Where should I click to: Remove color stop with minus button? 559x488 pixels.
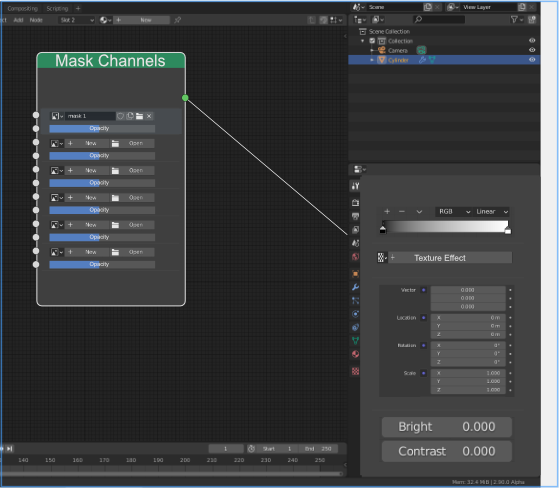coord(402,211)
